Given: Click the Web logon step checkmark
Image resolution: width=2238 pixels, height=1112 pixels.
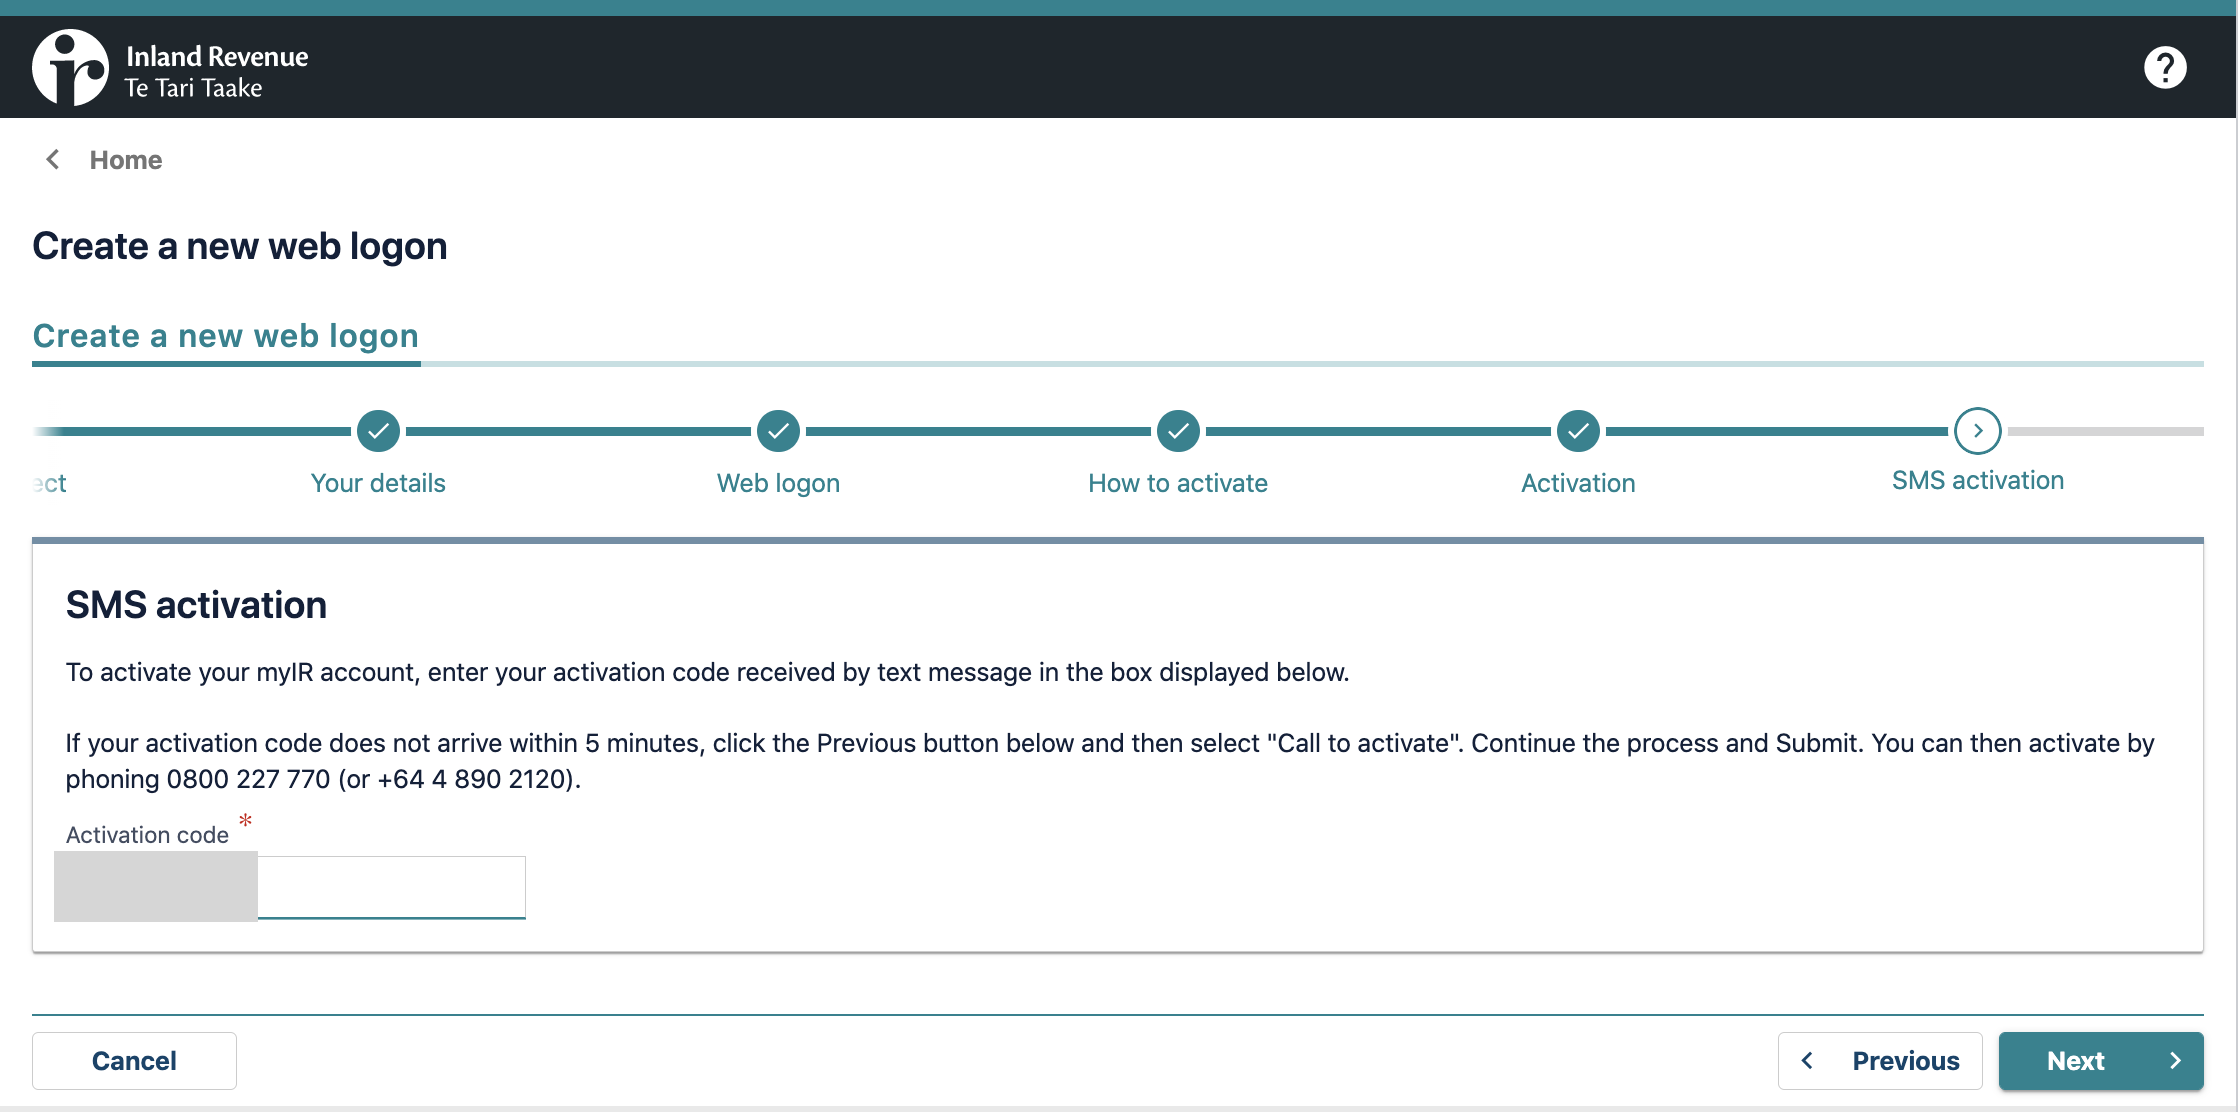Looking at the screenshot, I should point(778,431).
